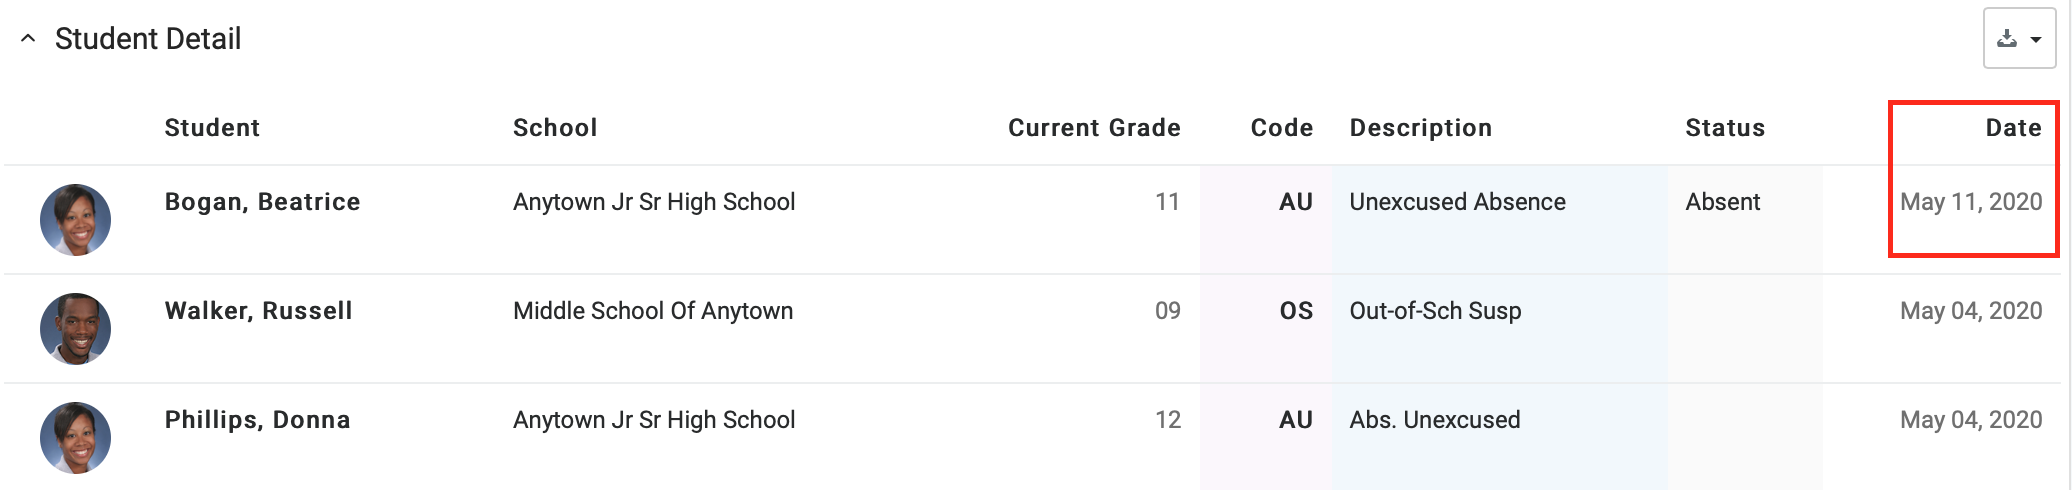Image resolution: width=2072 pixels, height=490 pixels.
Task: Select the May 11, 2020 date cell
Action: (1971, 202)
